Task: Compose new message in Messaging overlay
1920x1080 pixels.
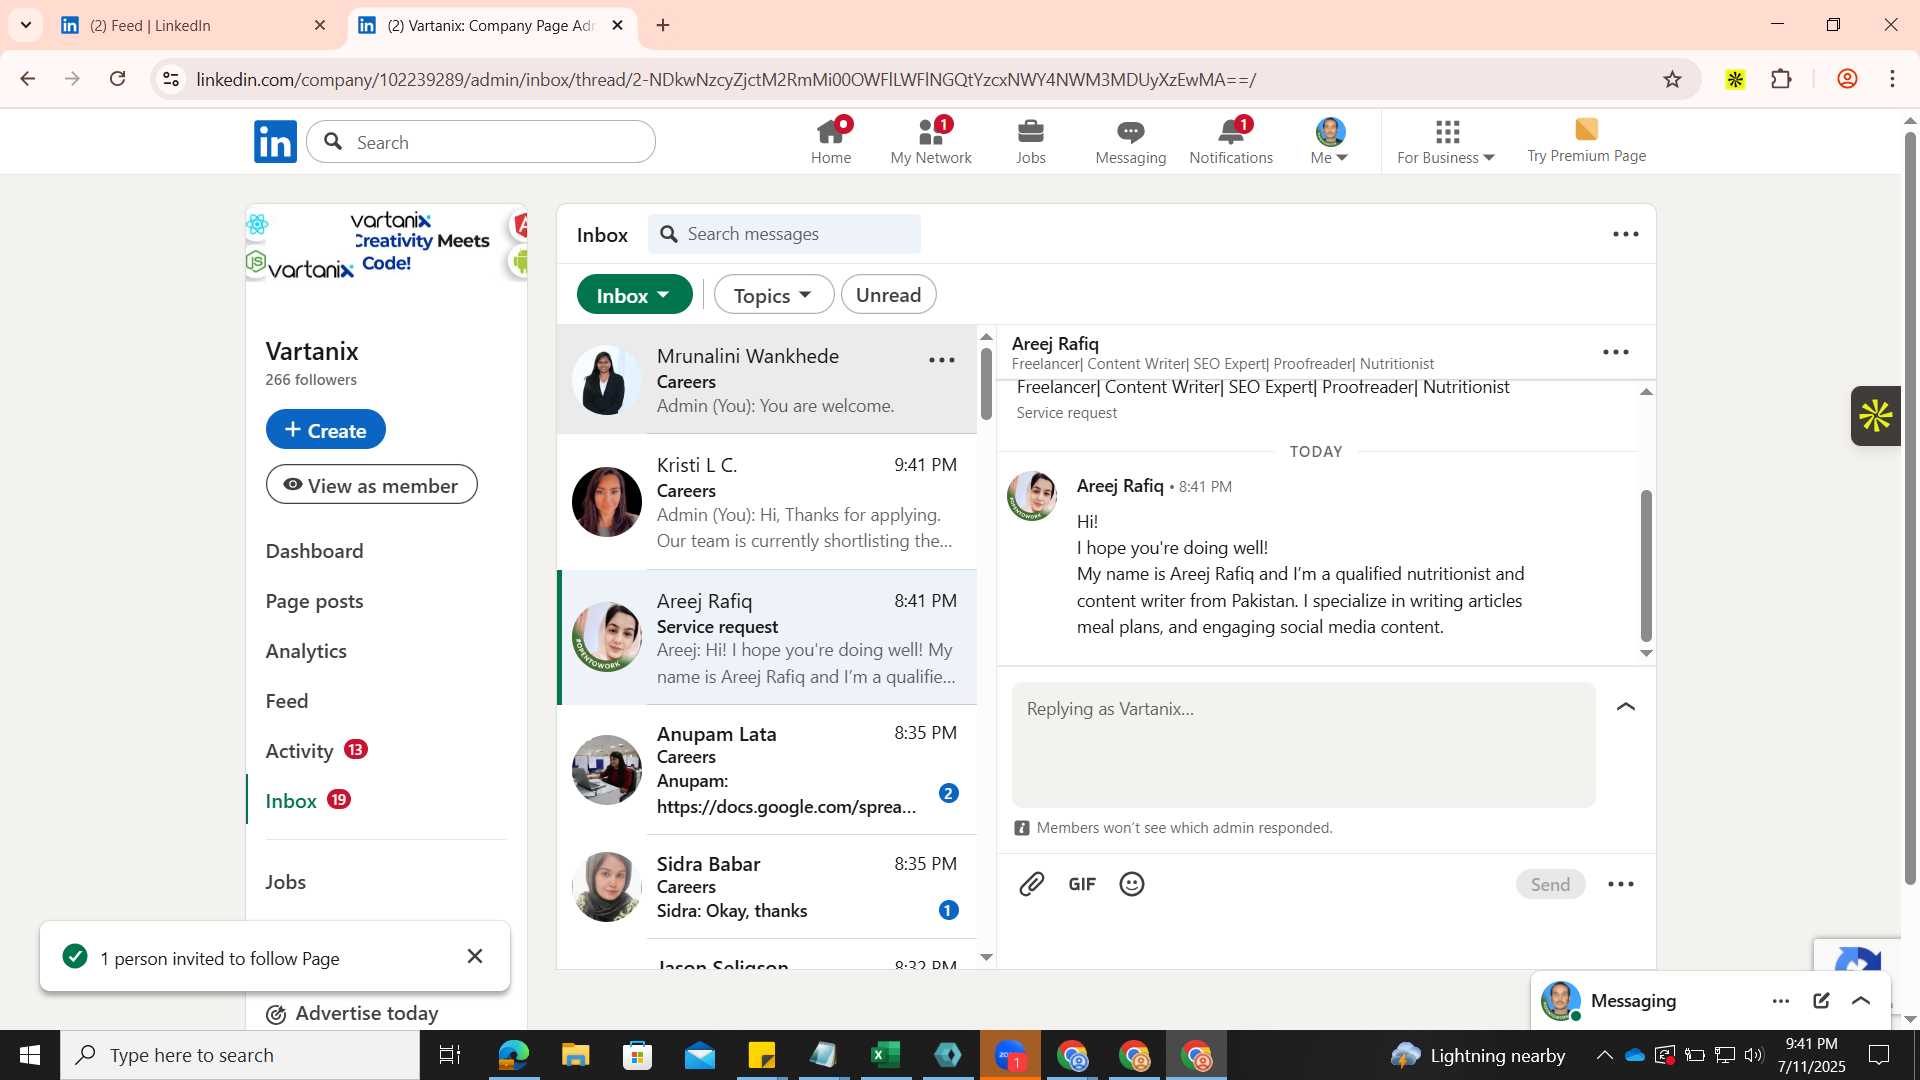Action: click(x=1821, y=1001)
